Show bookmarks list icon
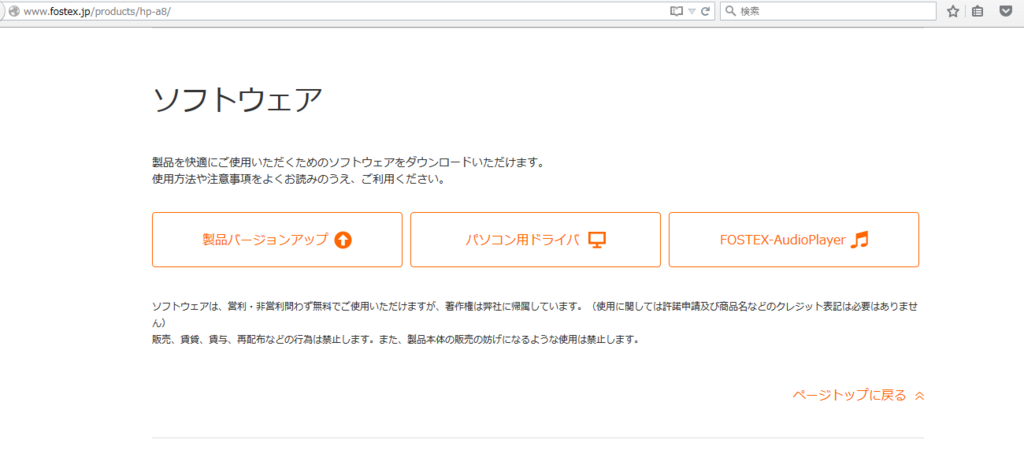This screenshot has height=473, width=1024. [x=978, y=12]
